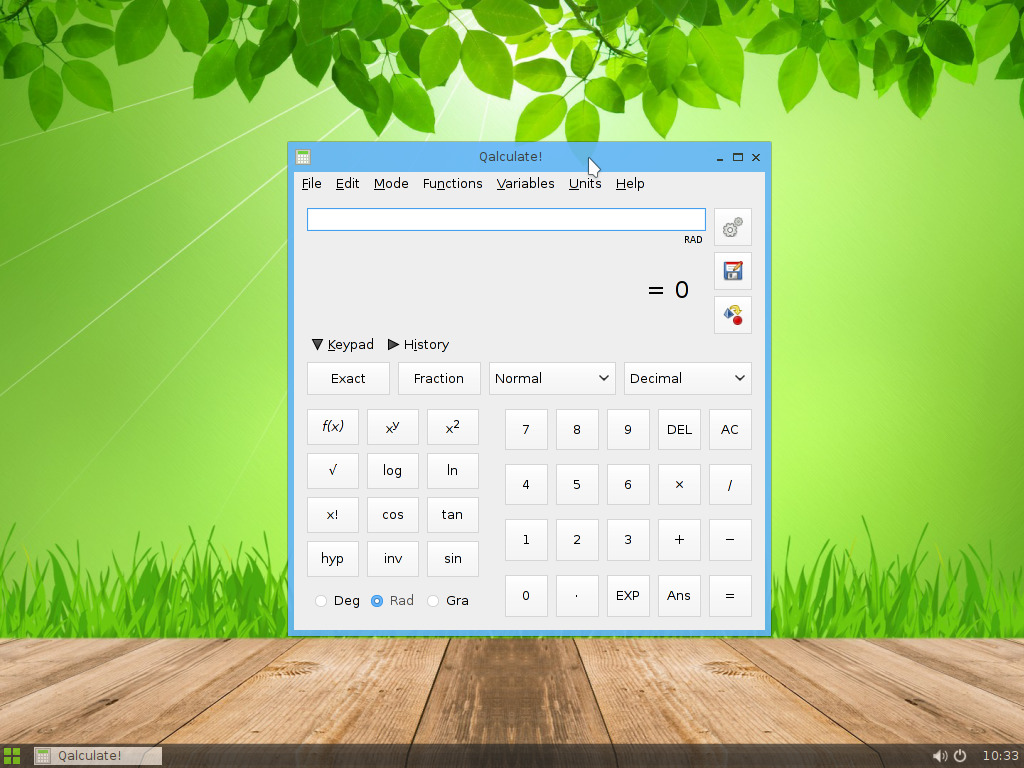Open the store variable icon beside the result
This screenshot has height=768, width=1024.
point(731,270)
